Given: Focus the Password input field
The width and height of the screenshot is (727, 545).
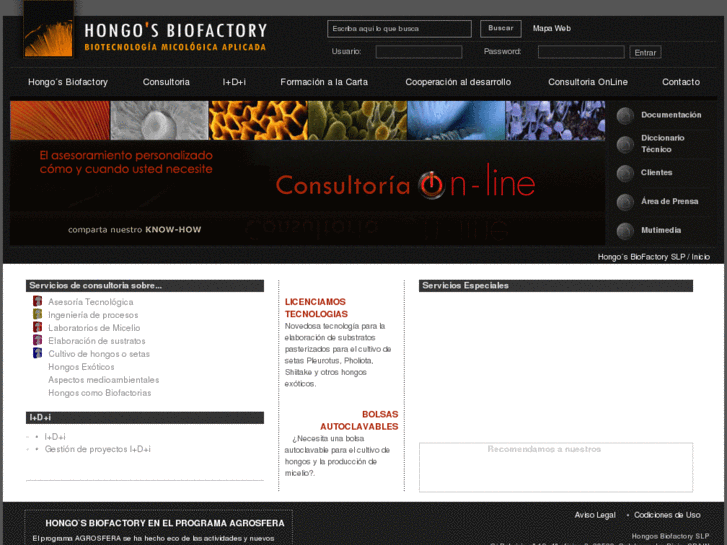Looking at the screenshot, I should [581, 52].
